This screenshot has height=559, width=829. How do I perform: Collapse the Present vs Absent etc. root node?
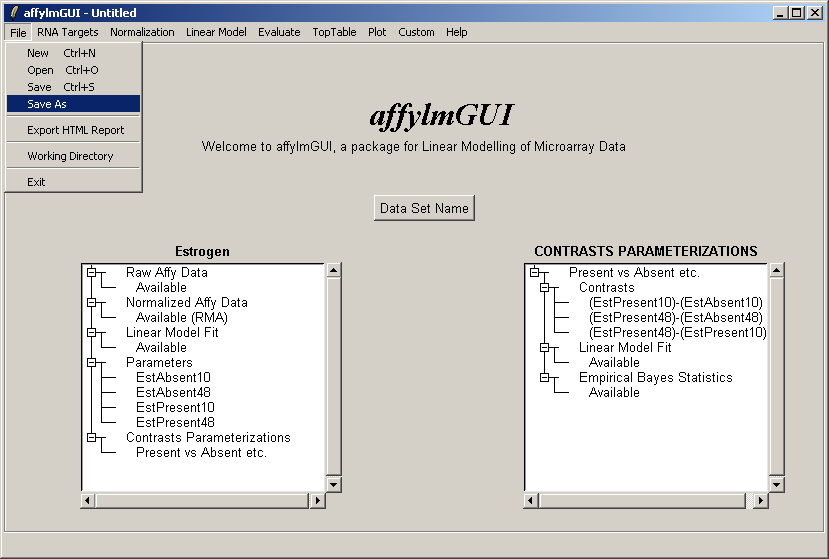coord(533,272)
